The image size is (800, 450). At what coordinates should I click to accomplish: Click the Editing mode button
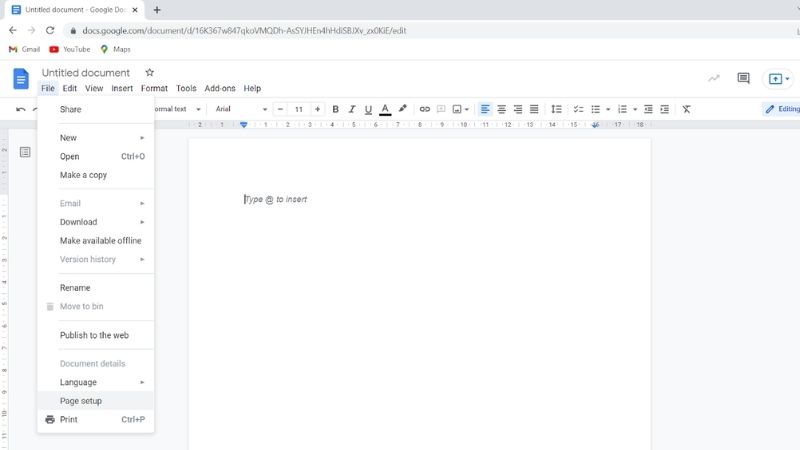[781, 109]
